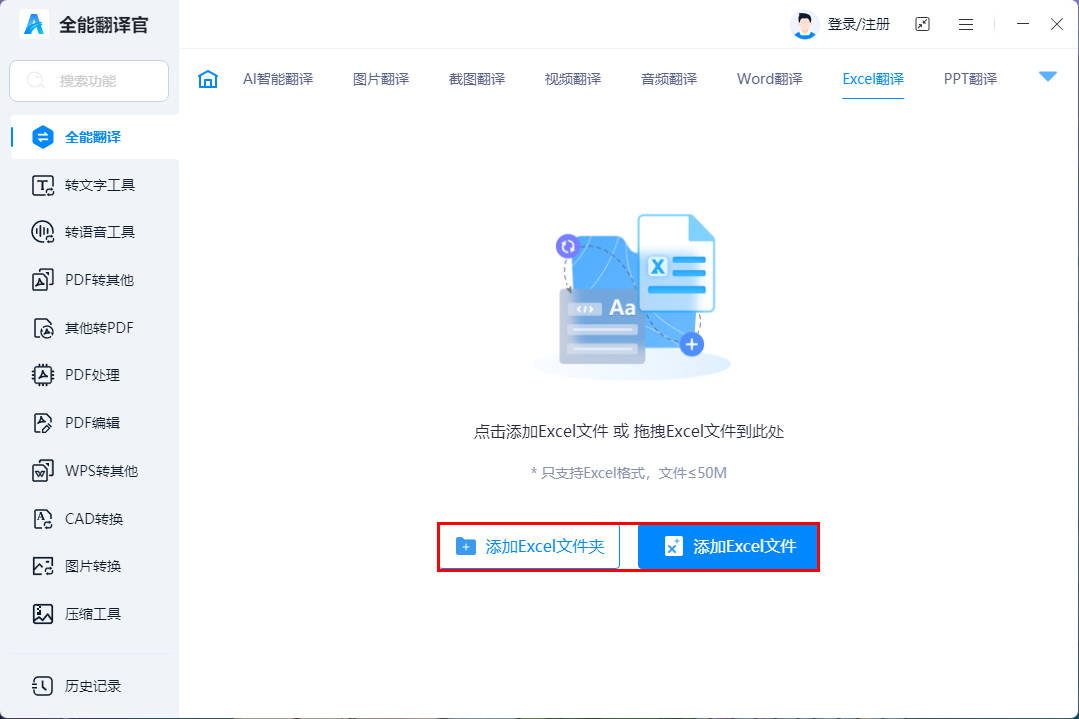Switch to 音频翻译 tab
The image size is (1079, 719).
(669, 79)
